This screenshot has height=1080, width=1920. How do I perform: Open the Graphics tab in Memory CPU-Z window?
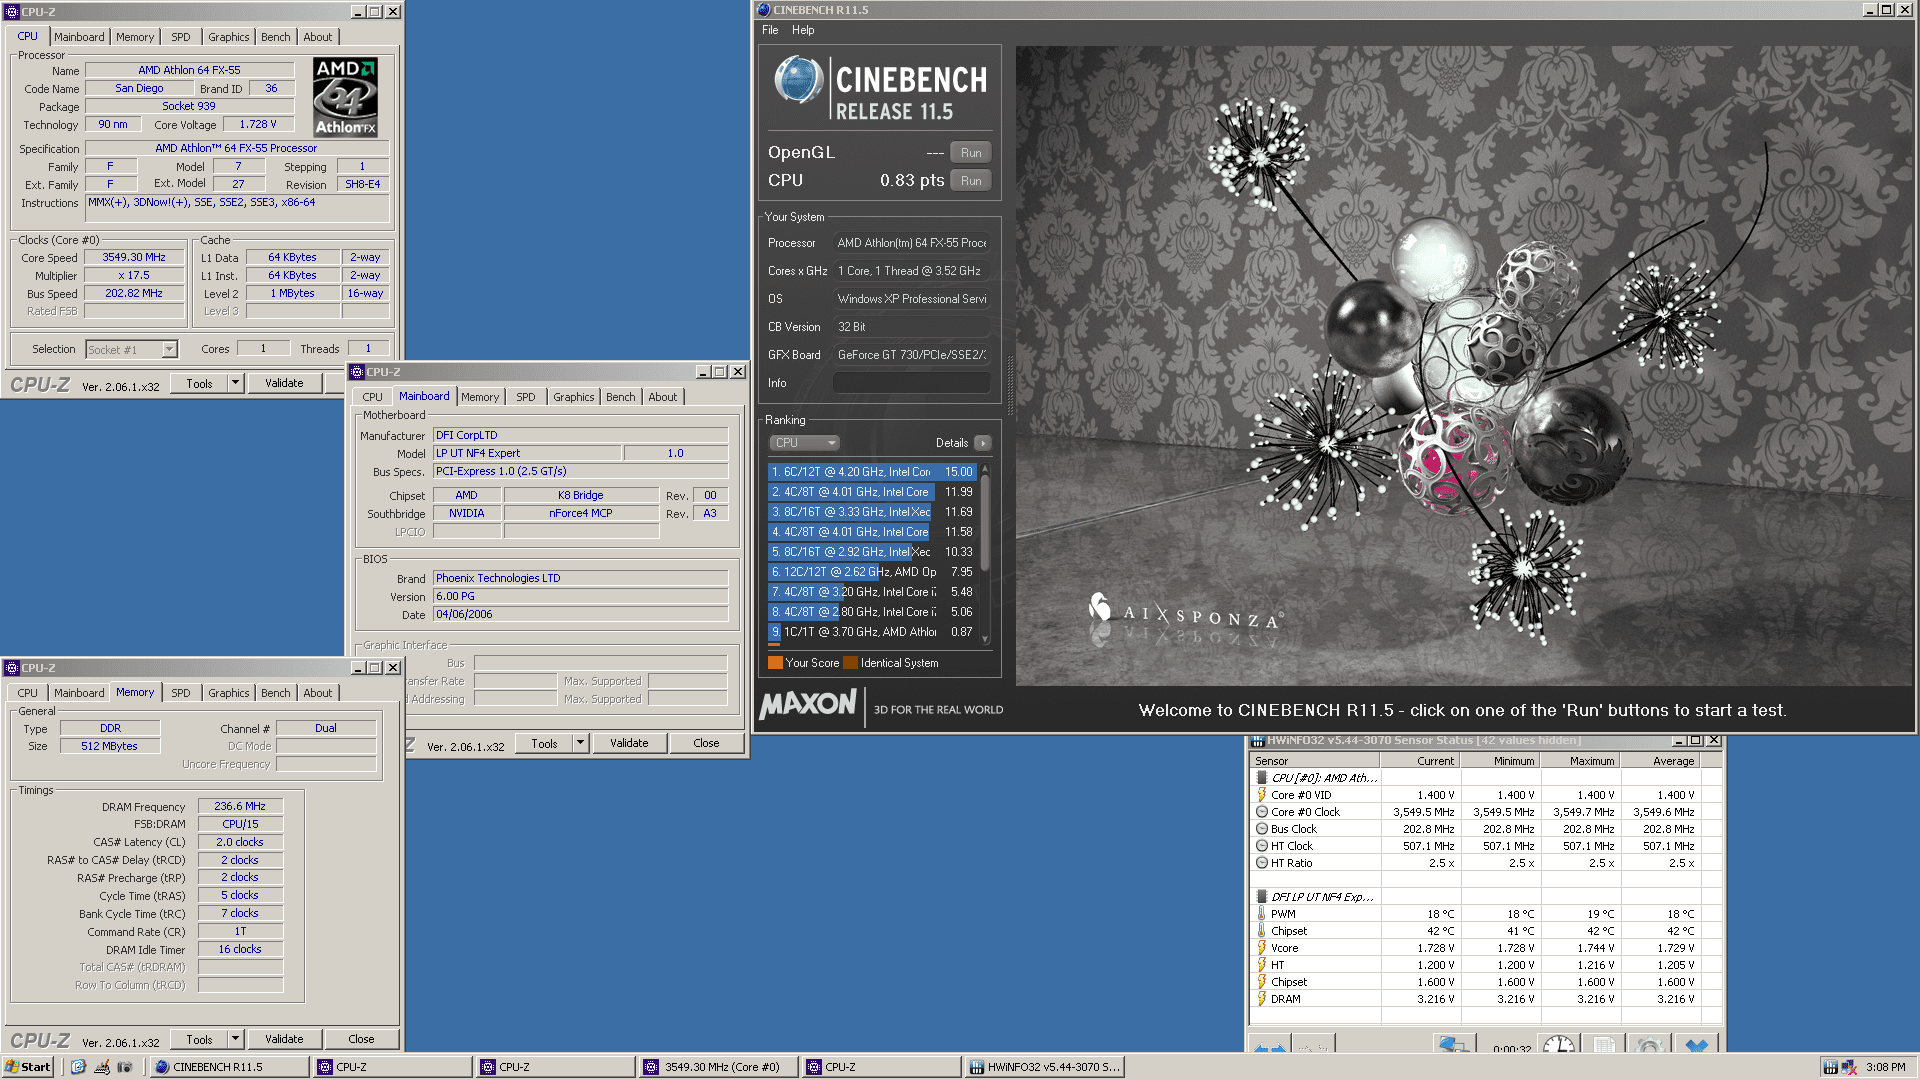pos(229,693)
